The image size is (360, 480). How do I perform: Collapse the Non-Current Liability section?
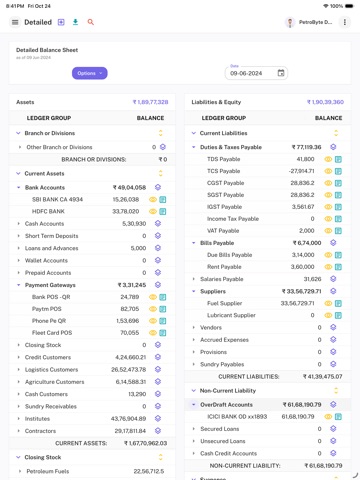point(194,391)
